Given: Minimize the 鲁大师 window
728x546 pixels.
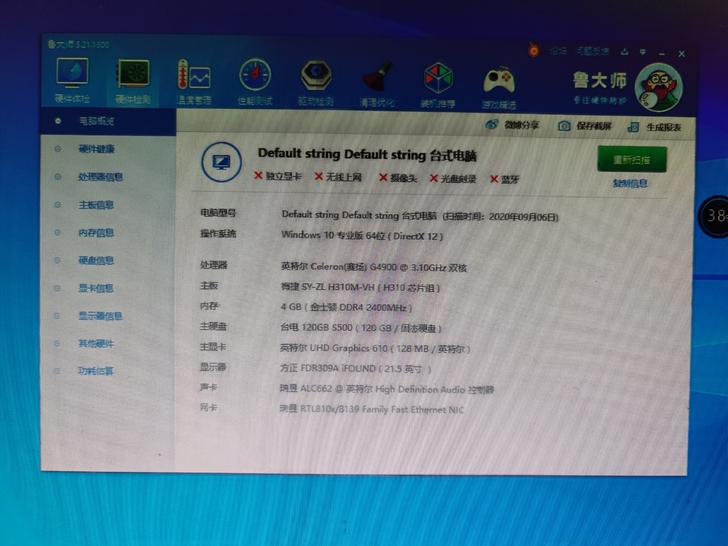Looking at the screenshot, I should [662, 53].
